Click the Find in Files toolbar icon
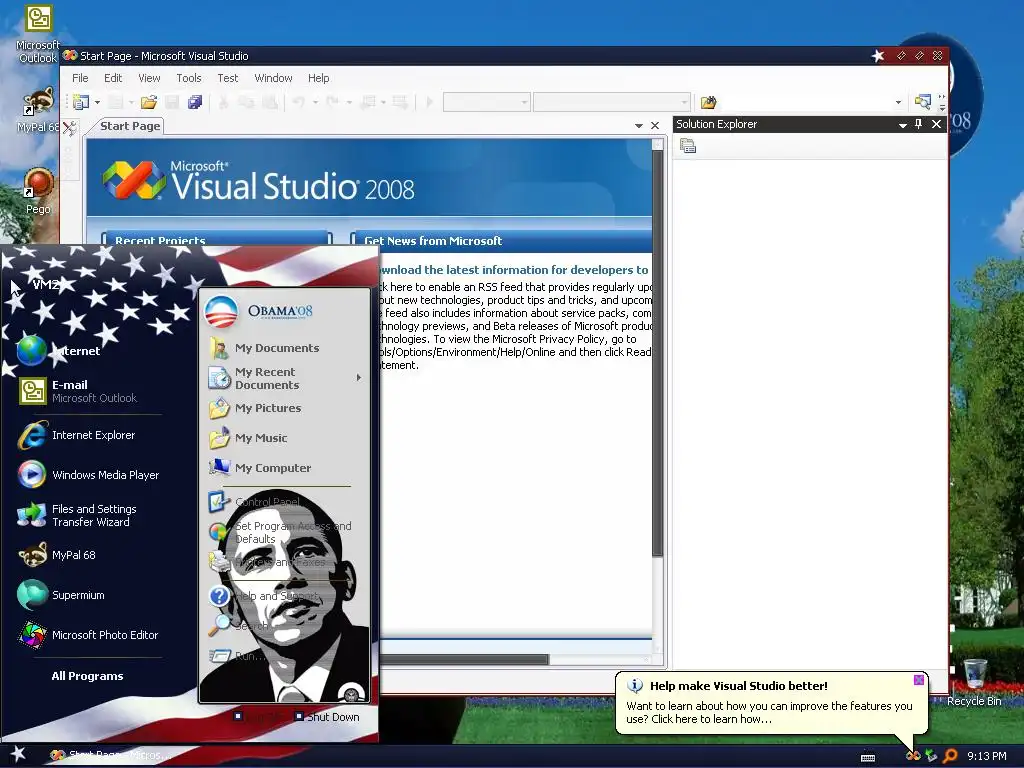Image resolution: width=1024 pixels, height=768 pixels. click(x=709, y=102)
